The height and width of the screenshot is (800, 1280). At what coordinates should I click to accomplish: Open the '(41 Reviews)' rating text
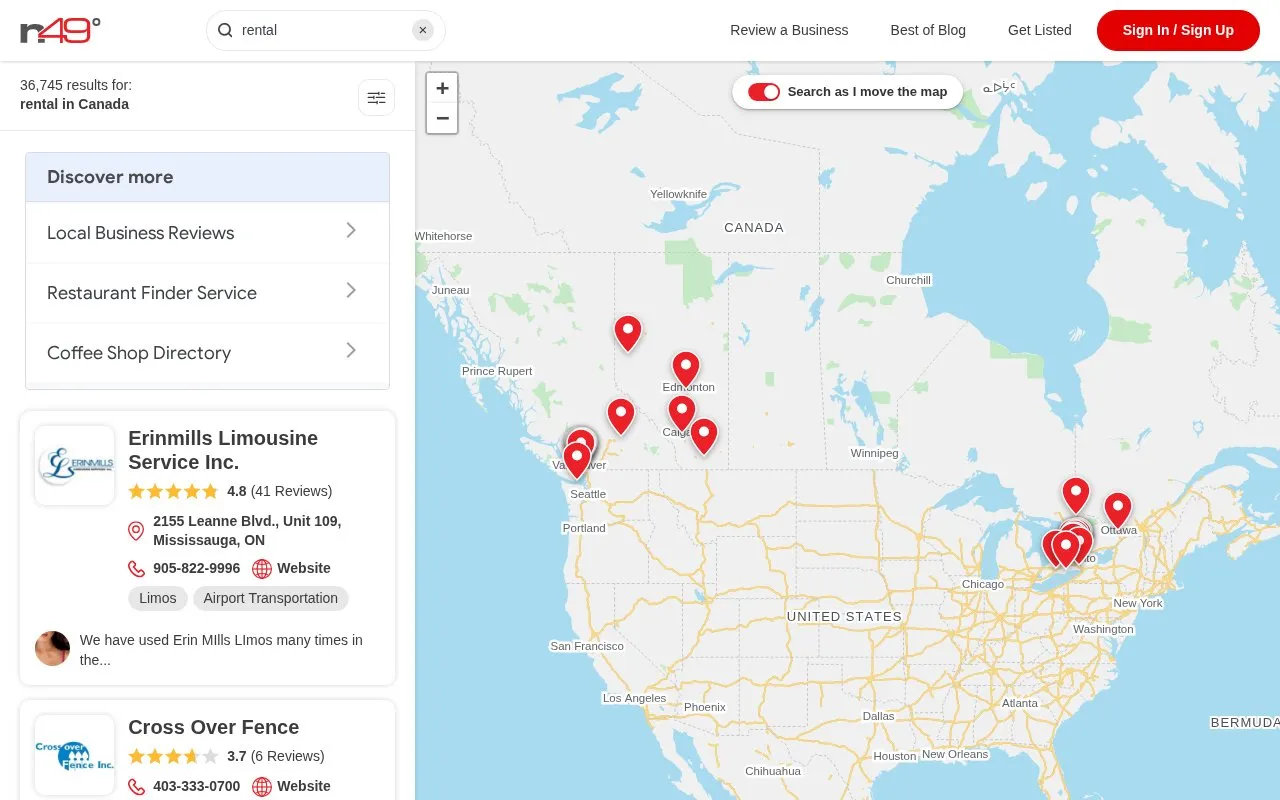[x=291, y=491]
